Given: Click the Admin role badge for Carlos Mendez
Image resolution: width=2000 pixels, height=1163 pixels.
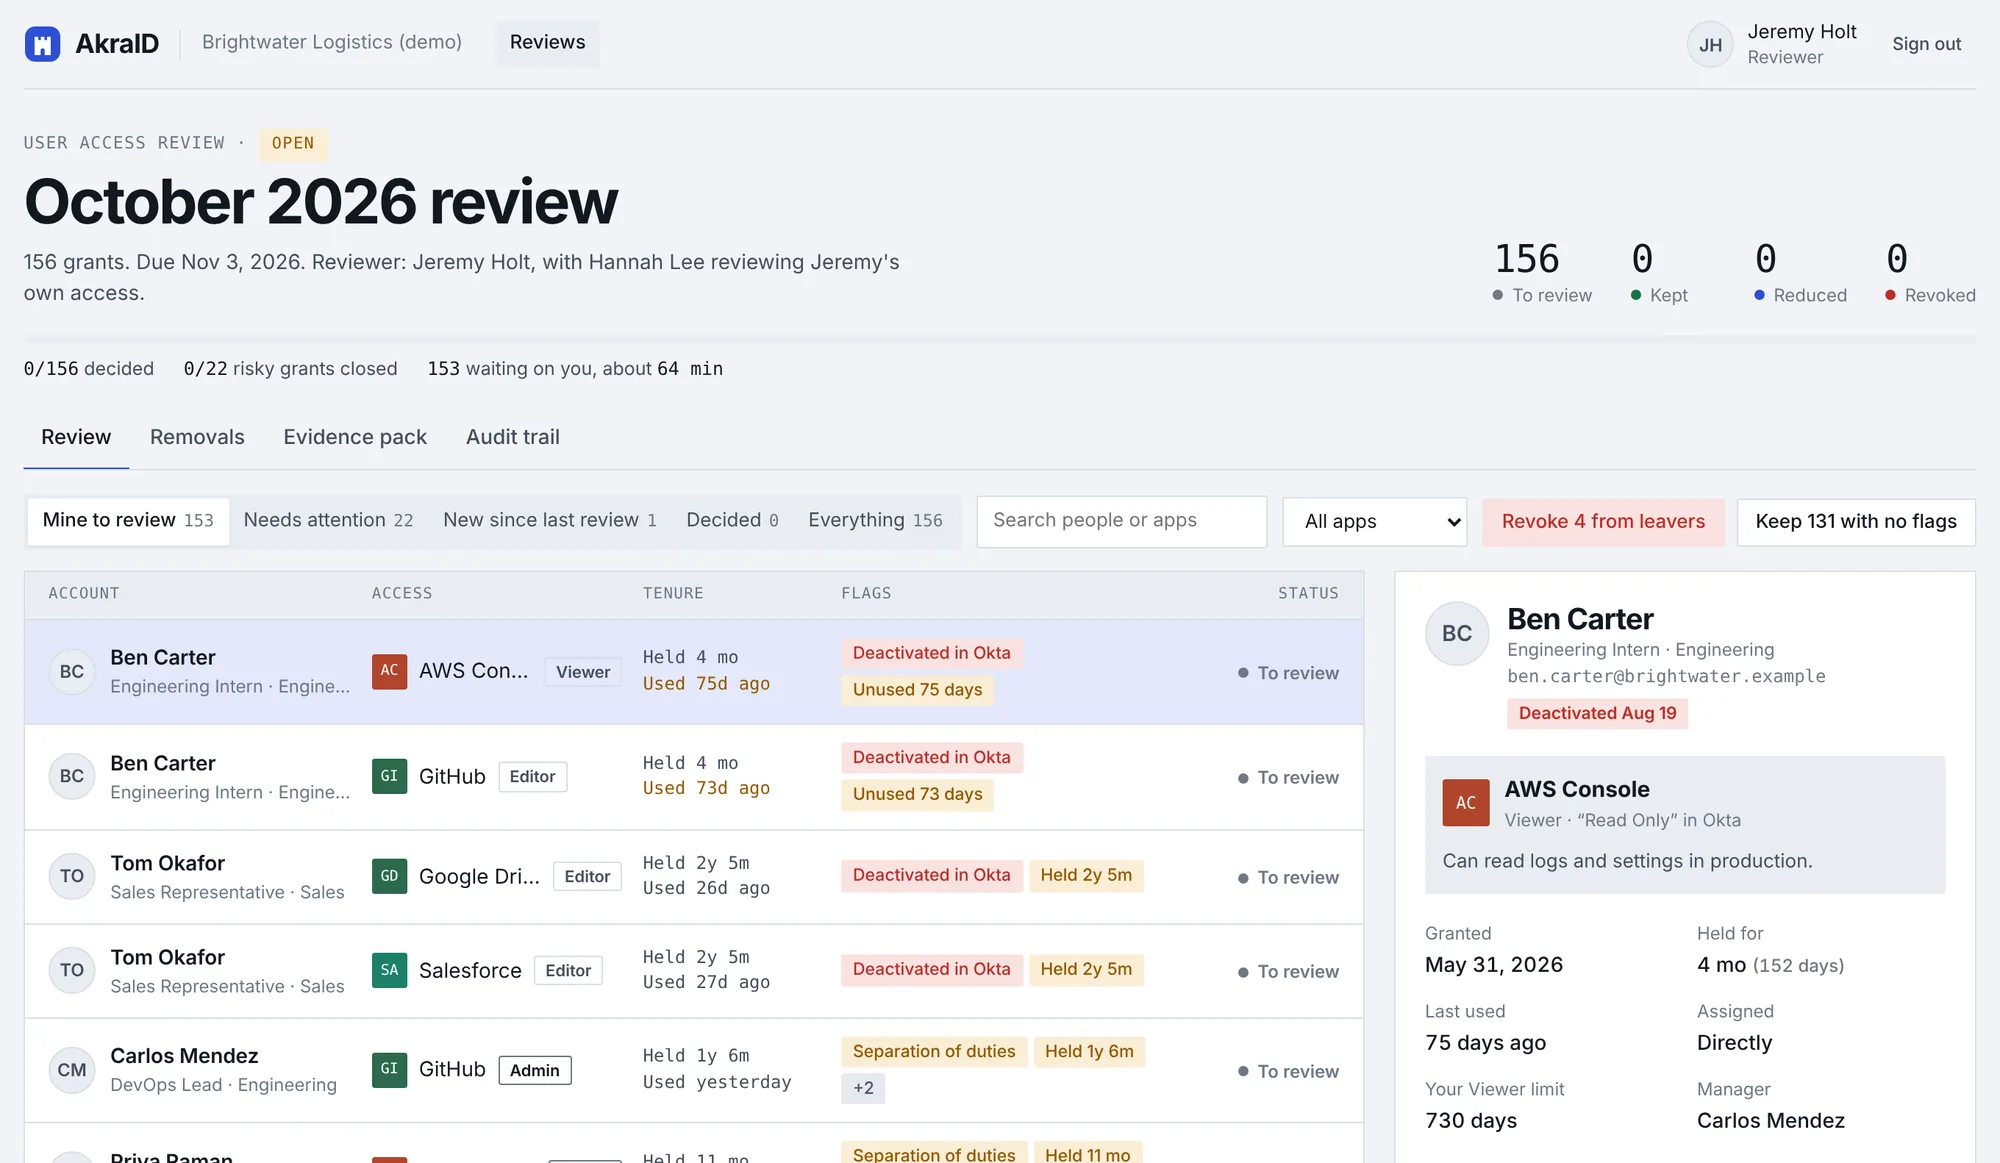Looking at the screenshot, I should pyautogui.click(x=535, y=1070).
